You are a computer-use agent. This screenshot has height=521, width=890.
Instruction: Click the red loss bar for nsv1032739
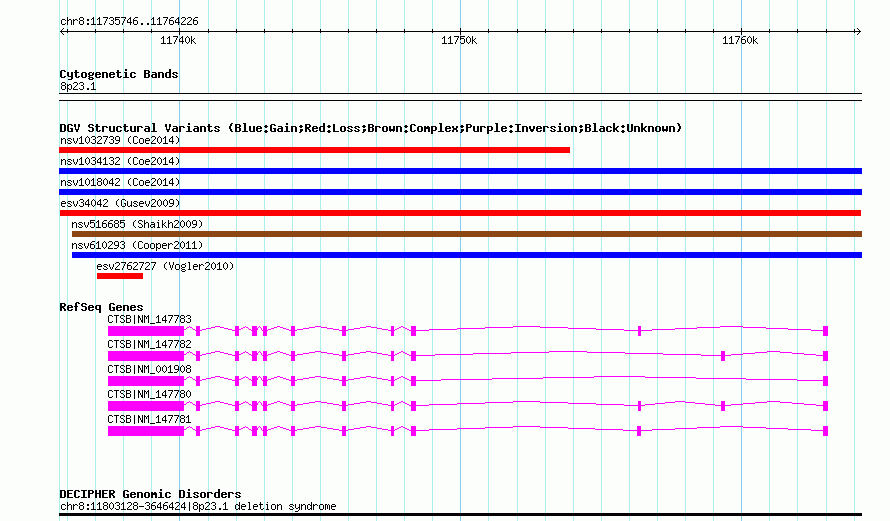(314, 150)
